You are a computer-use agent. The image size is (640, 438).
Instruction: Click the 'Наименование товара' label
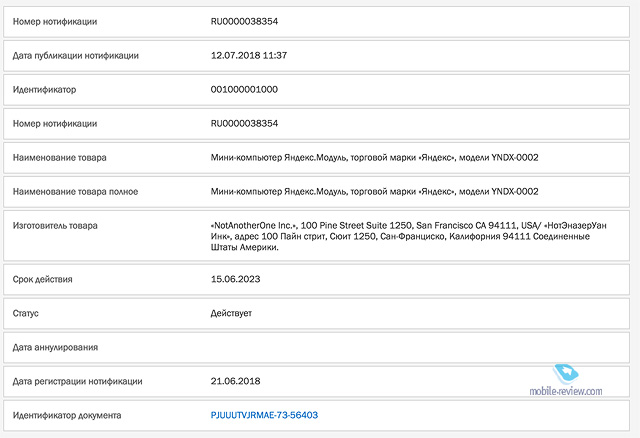pos(59,158)
